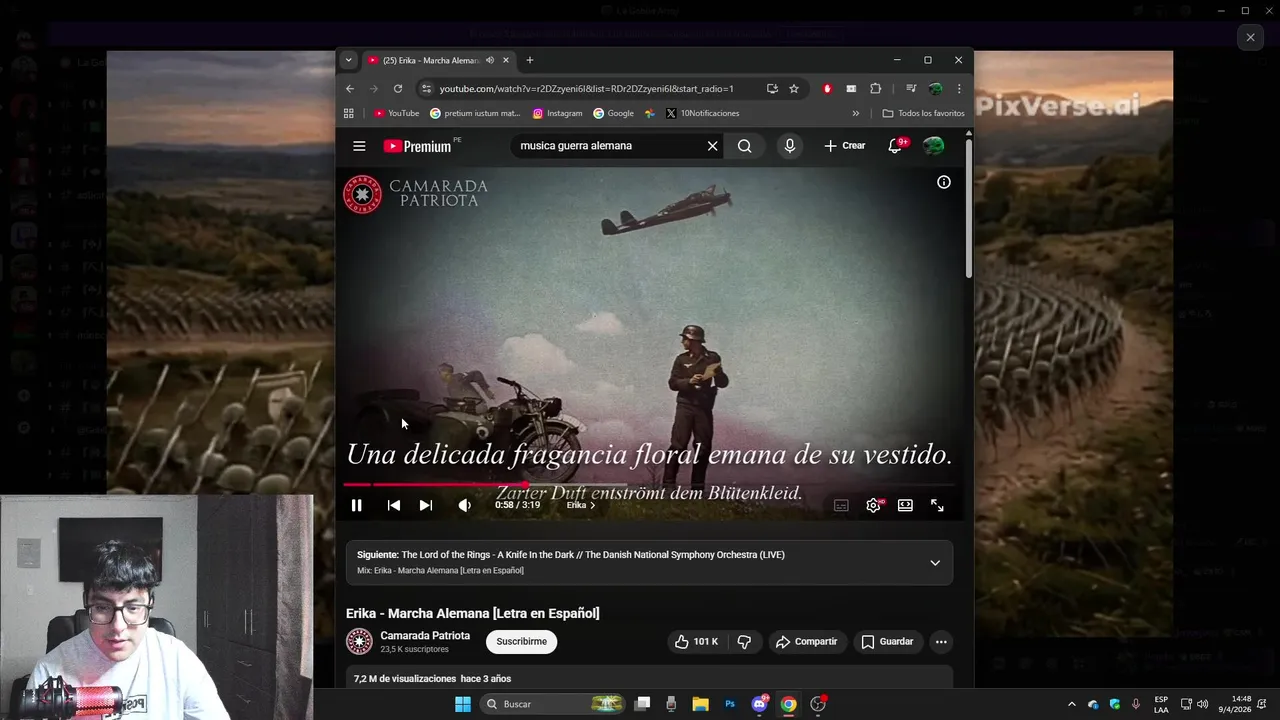The width and height of the screenshot is (1280, 720).
Task: Click the taskbar Buscar search box
Action: (x=553, y=704)
